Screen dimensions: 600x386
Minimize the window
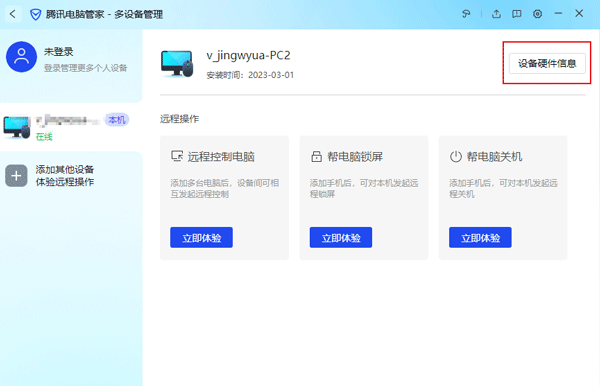(558, 14)
